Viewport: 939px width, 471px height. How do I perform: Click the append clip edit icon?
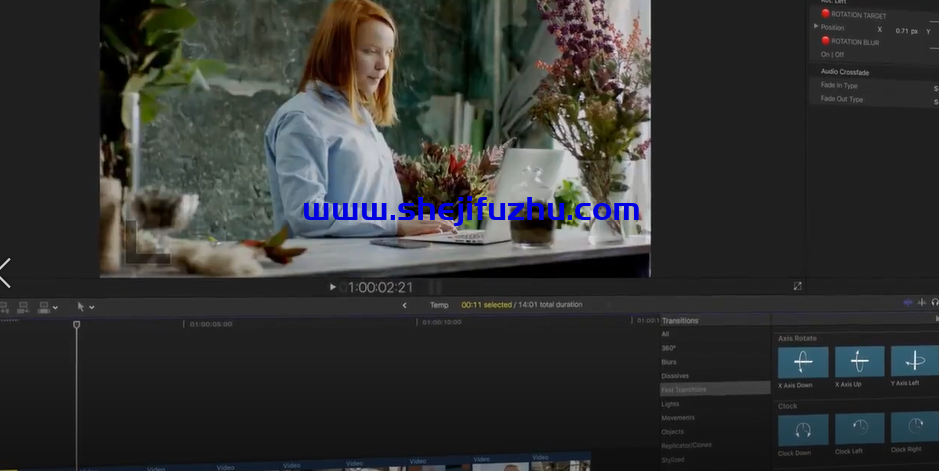pyautogui.click(x=43, y=308)
